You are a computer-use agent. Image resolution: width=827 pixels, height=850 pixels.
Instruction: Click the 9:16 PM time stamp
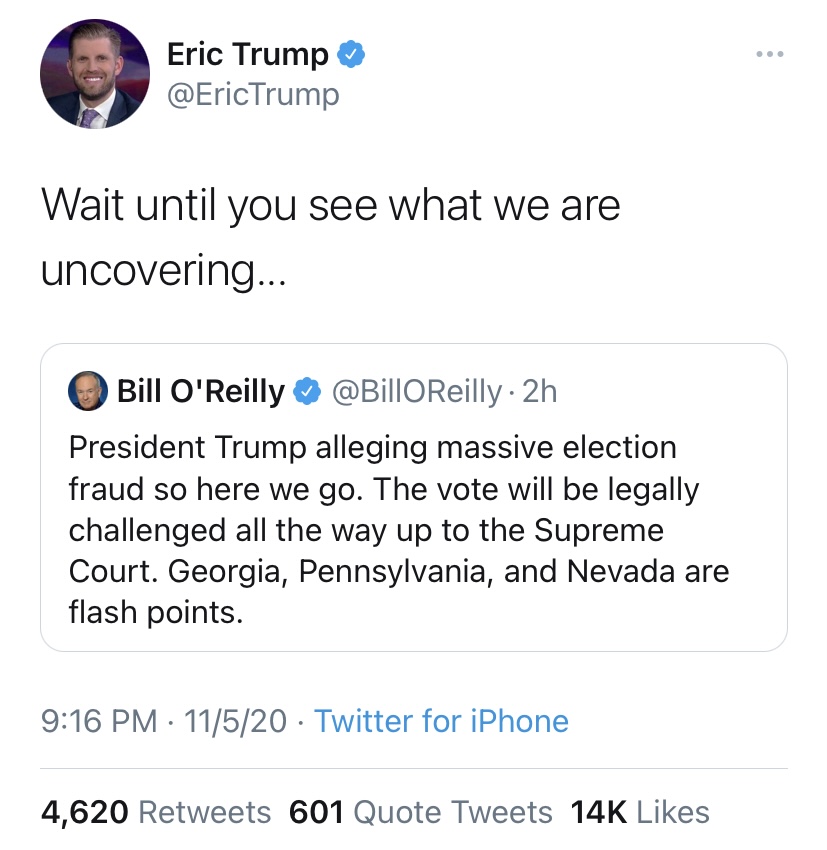101,721
